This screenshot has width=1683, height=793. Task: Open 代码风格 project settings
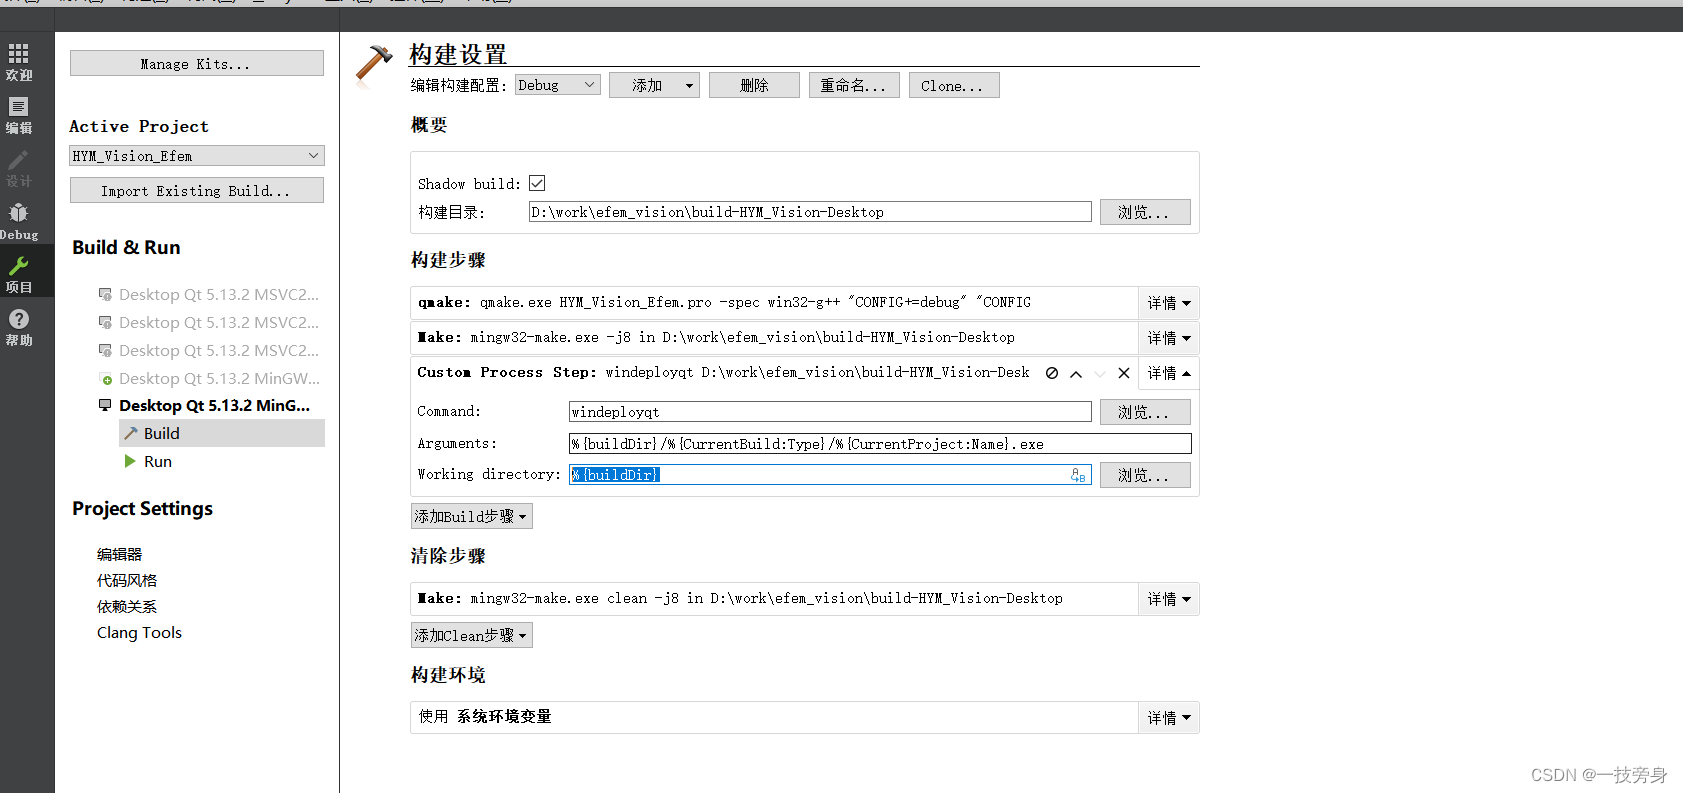(127, 580)
